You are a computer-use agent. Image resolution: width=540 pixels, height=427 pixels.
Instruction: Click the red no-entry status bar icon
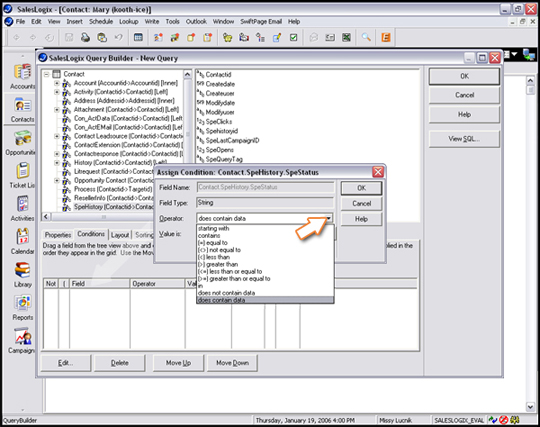504,420
